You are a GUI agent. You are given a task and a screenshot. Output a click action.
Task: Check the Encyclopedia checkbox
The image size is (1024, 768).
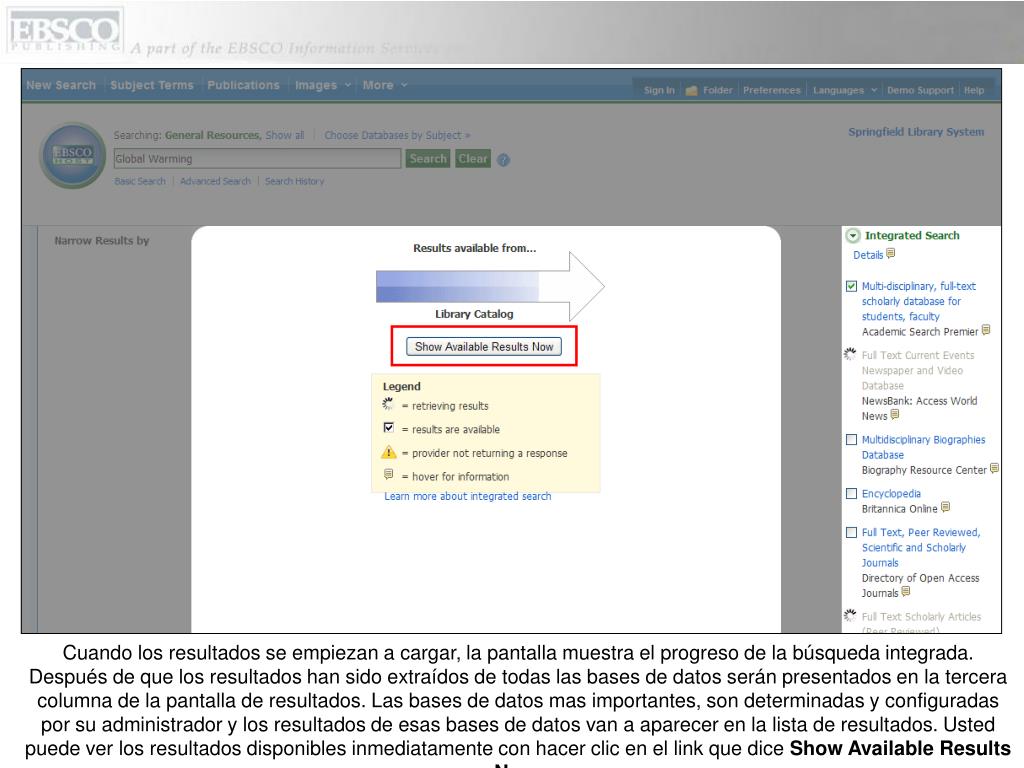point(852,494)
